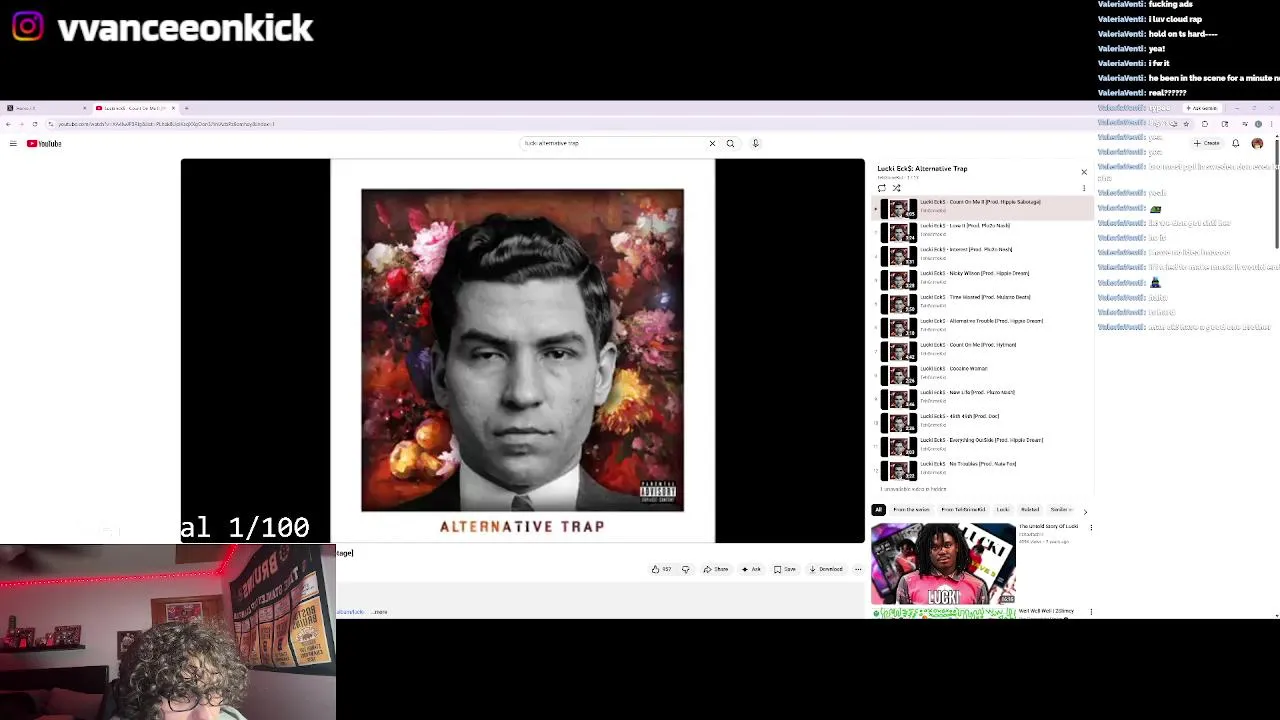Clear the YouTube search box text
The width and height of the screenshot is (1280, 720).
[x=712, y=144]
